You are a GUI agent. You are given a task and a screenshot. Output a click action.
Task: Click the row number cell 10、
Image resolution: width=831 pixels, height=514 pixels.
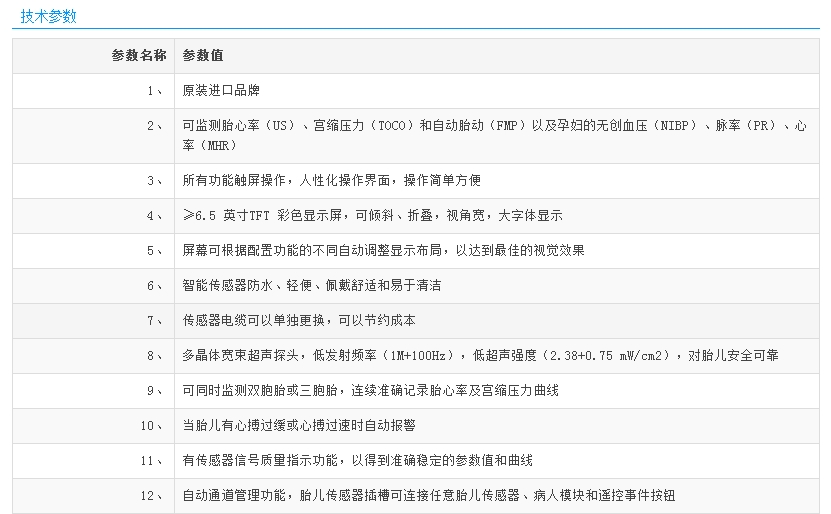click(151, 425)
